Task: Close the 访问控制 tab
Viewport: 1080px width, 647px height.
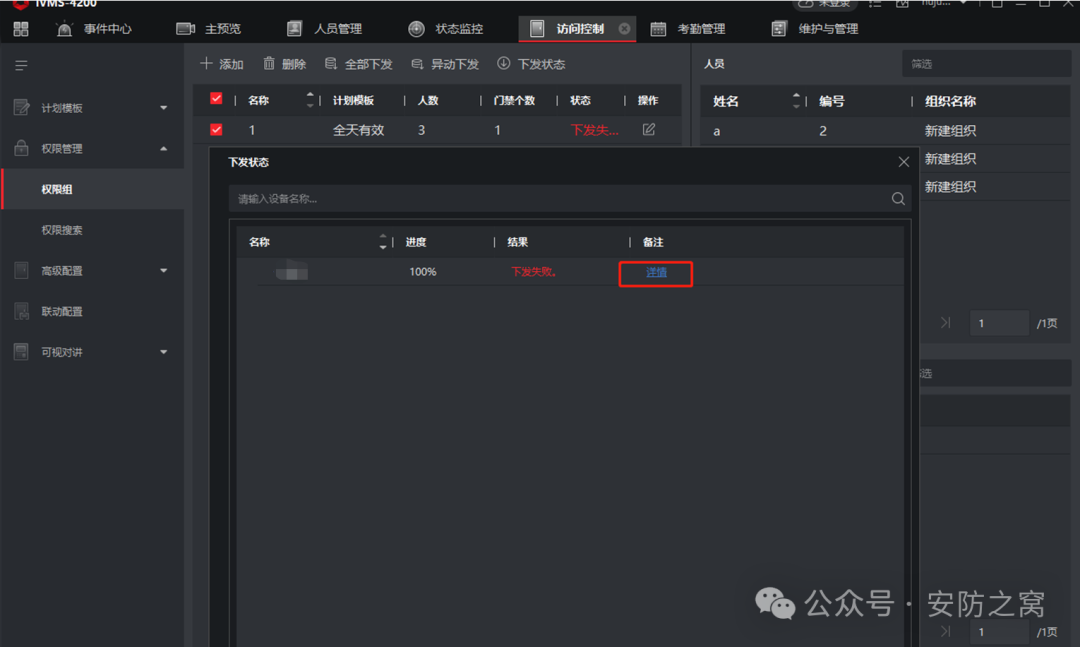Action: pos(624,29)
